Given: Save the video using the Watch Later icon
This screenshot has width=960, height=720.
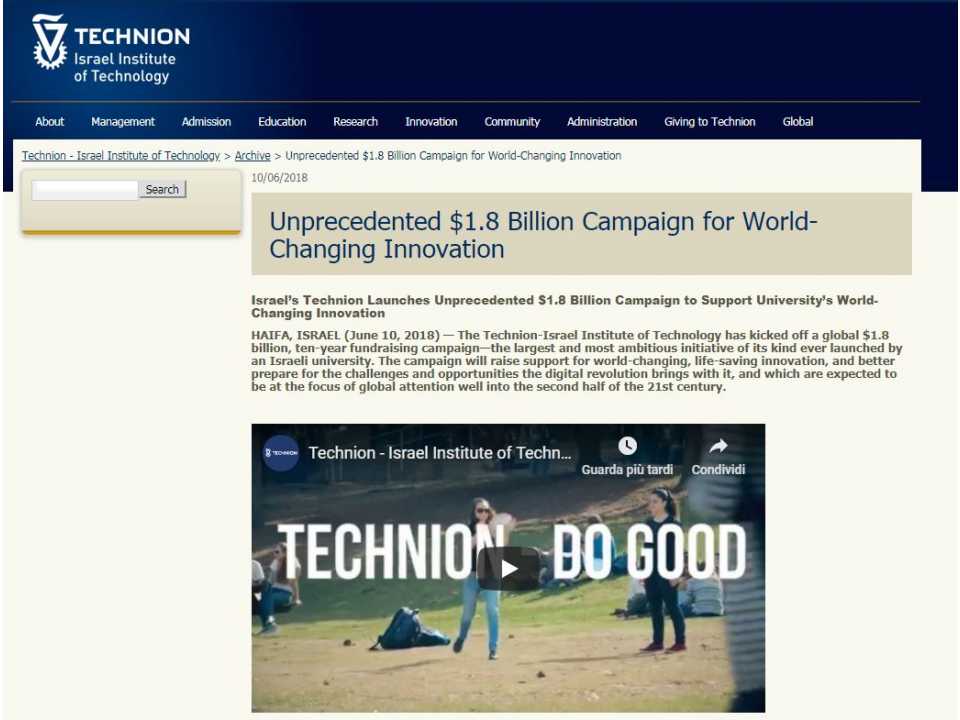Looking at the screenshot, I should pyautogui.click(x=628, y=446).
